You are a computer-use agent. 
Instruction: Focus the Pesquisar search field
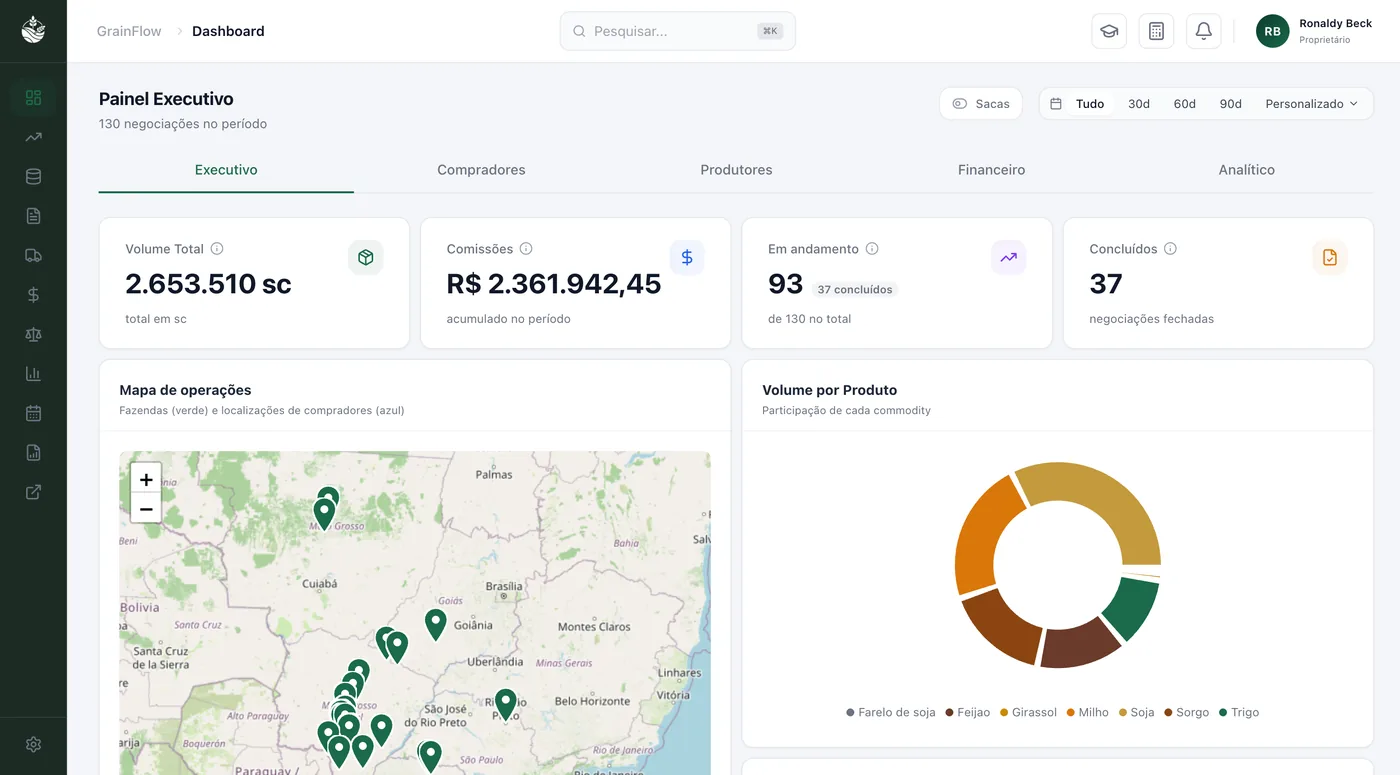[x=678, y=31]
